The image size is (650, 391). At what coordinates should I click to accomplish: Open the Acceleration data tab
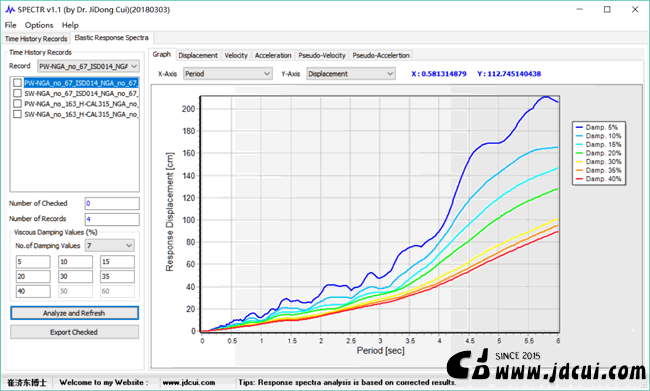[x=273, y=55]
